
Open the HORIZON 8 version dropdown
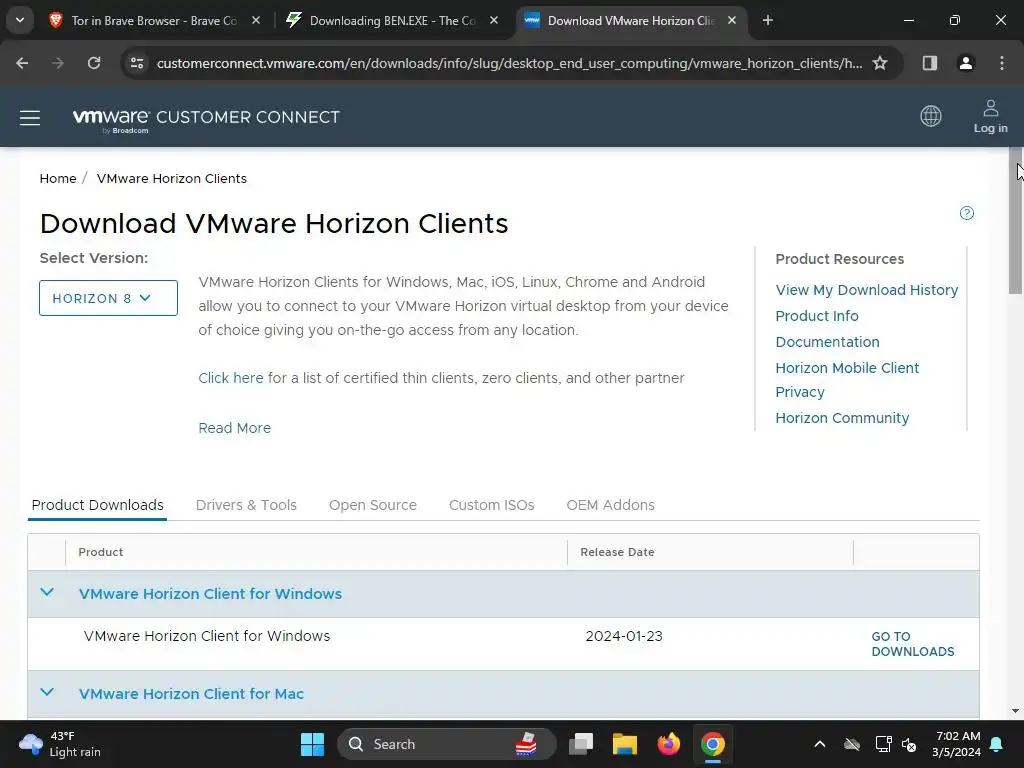coord(108,298)
